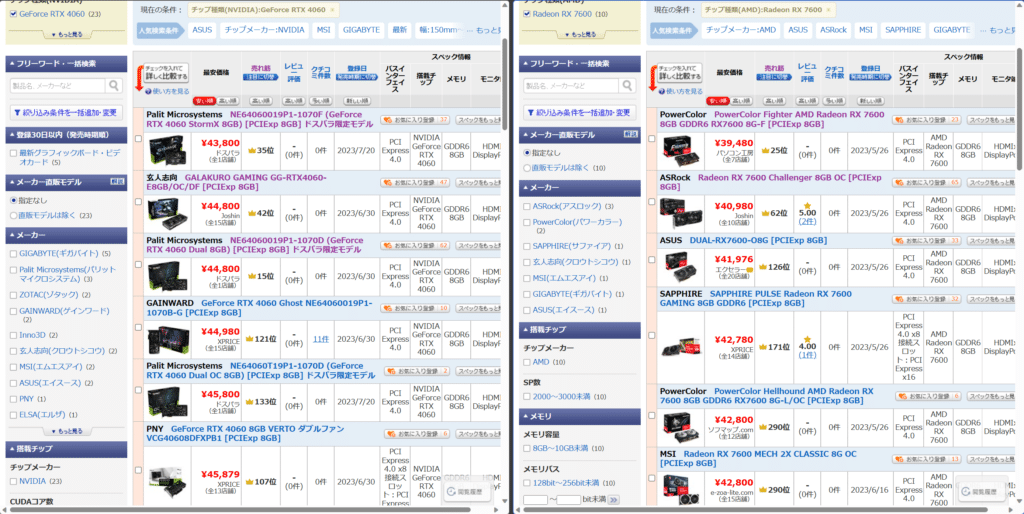This screenshot has height=514, width=1024.
Task: Collapse the 登録30日以内（発売時期順） section
Action: pyautogui.click(x=66, y=135)
